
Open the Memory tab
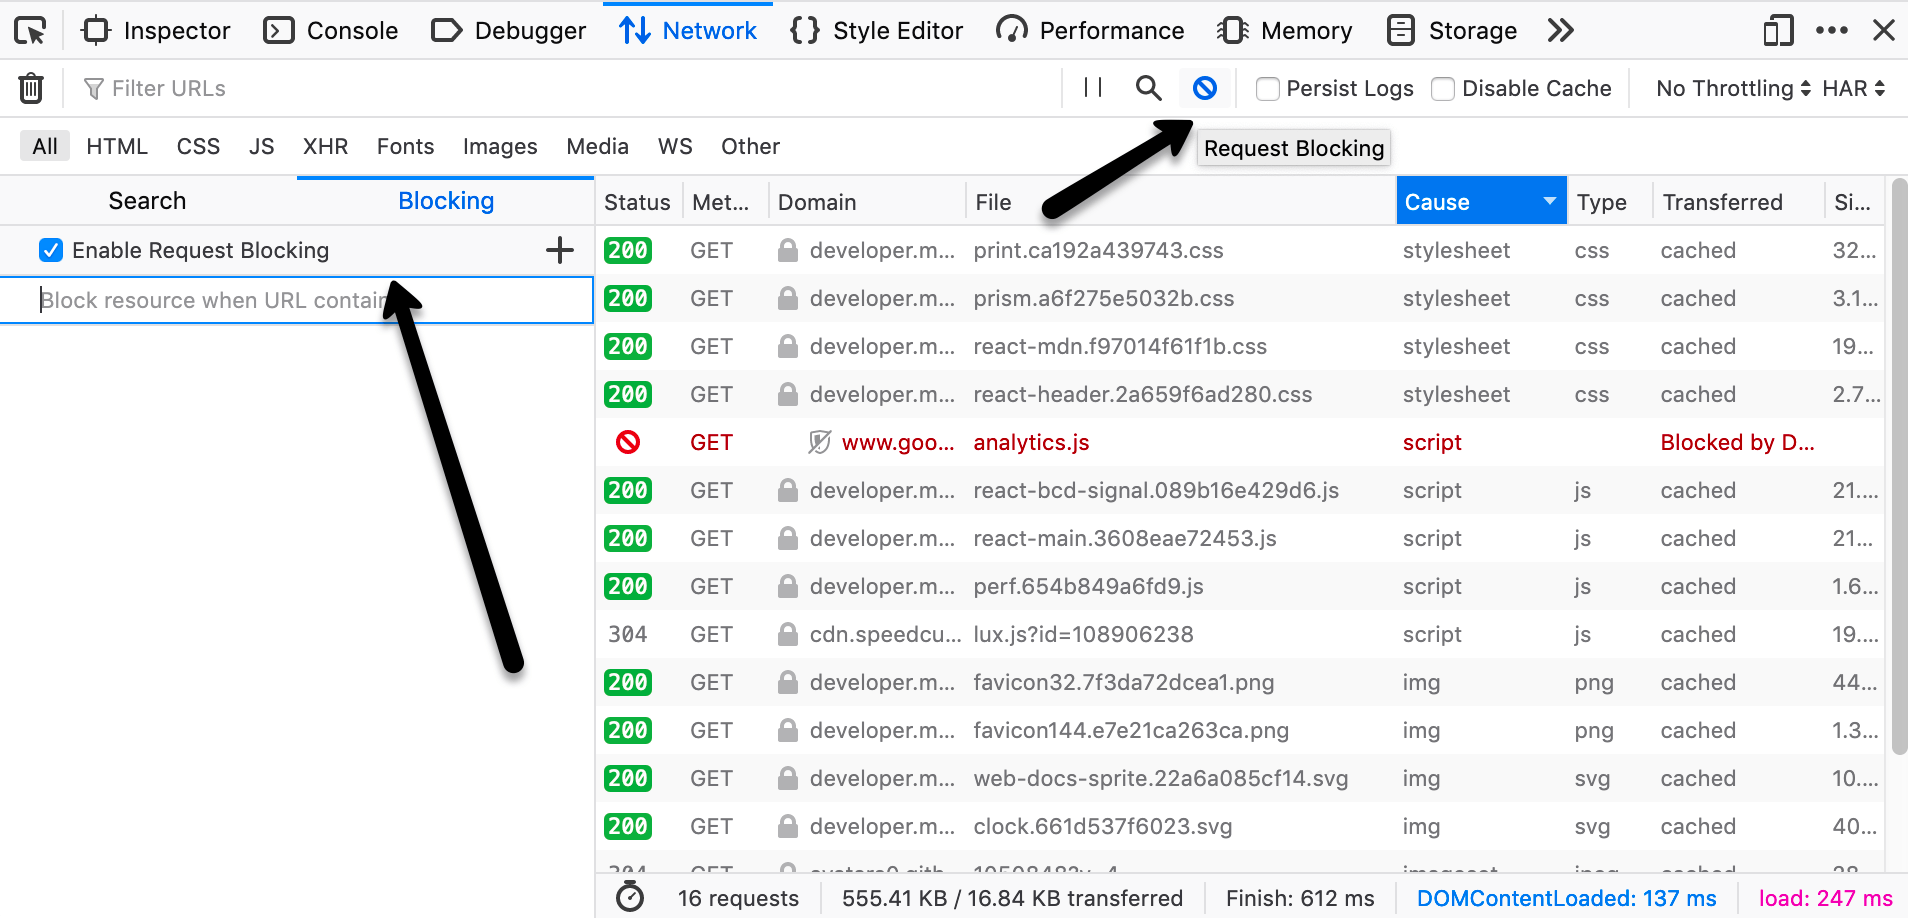[1285, 31]
